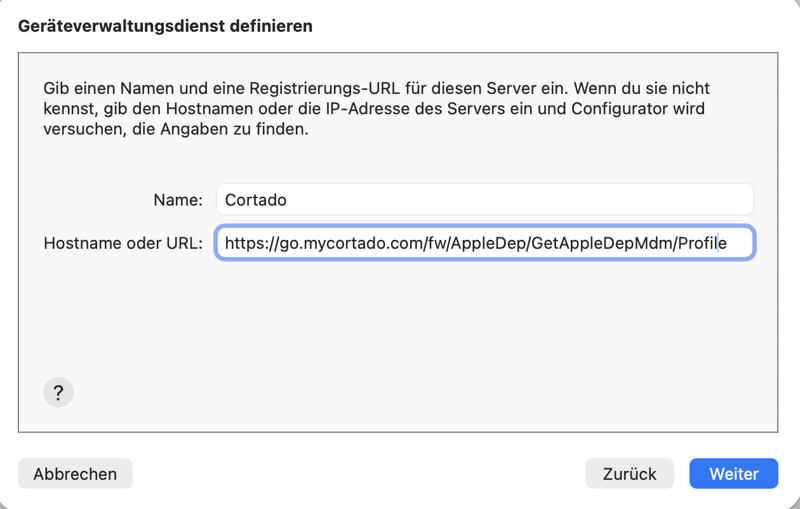Open the help question mark button

(x=58, y=392)
